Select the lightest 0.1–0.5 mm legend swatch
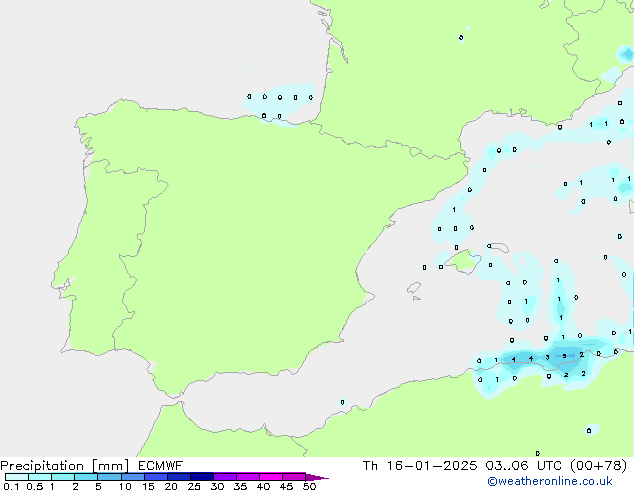The width and height of the screenshot is (634, 490). (16, 477)
